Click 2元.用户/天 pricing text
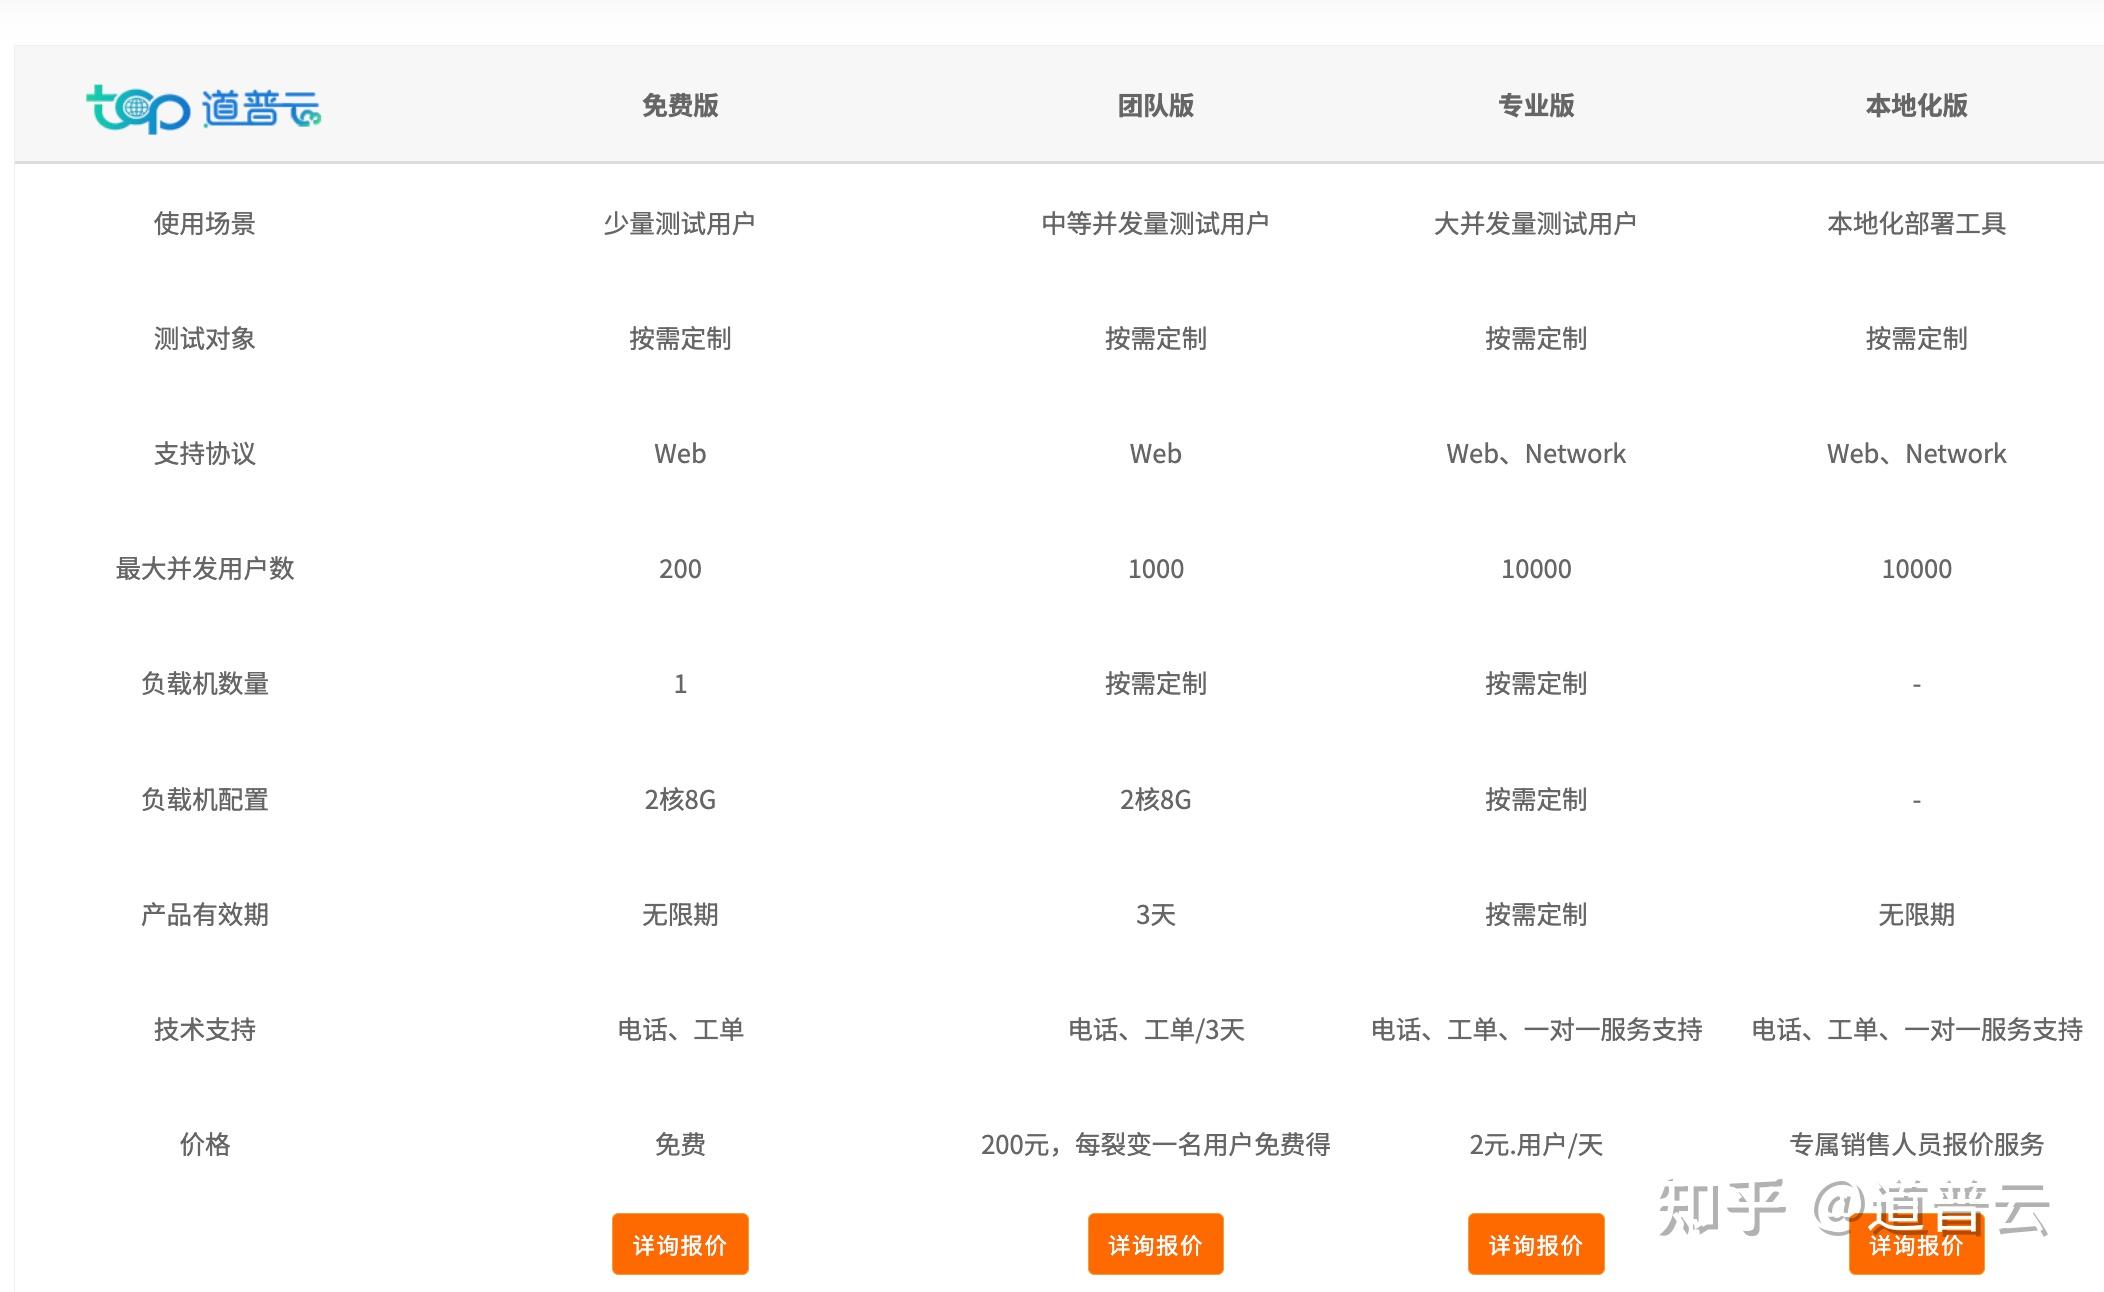The height and width of the screenshot is (1292, 2104). 1536,1144
